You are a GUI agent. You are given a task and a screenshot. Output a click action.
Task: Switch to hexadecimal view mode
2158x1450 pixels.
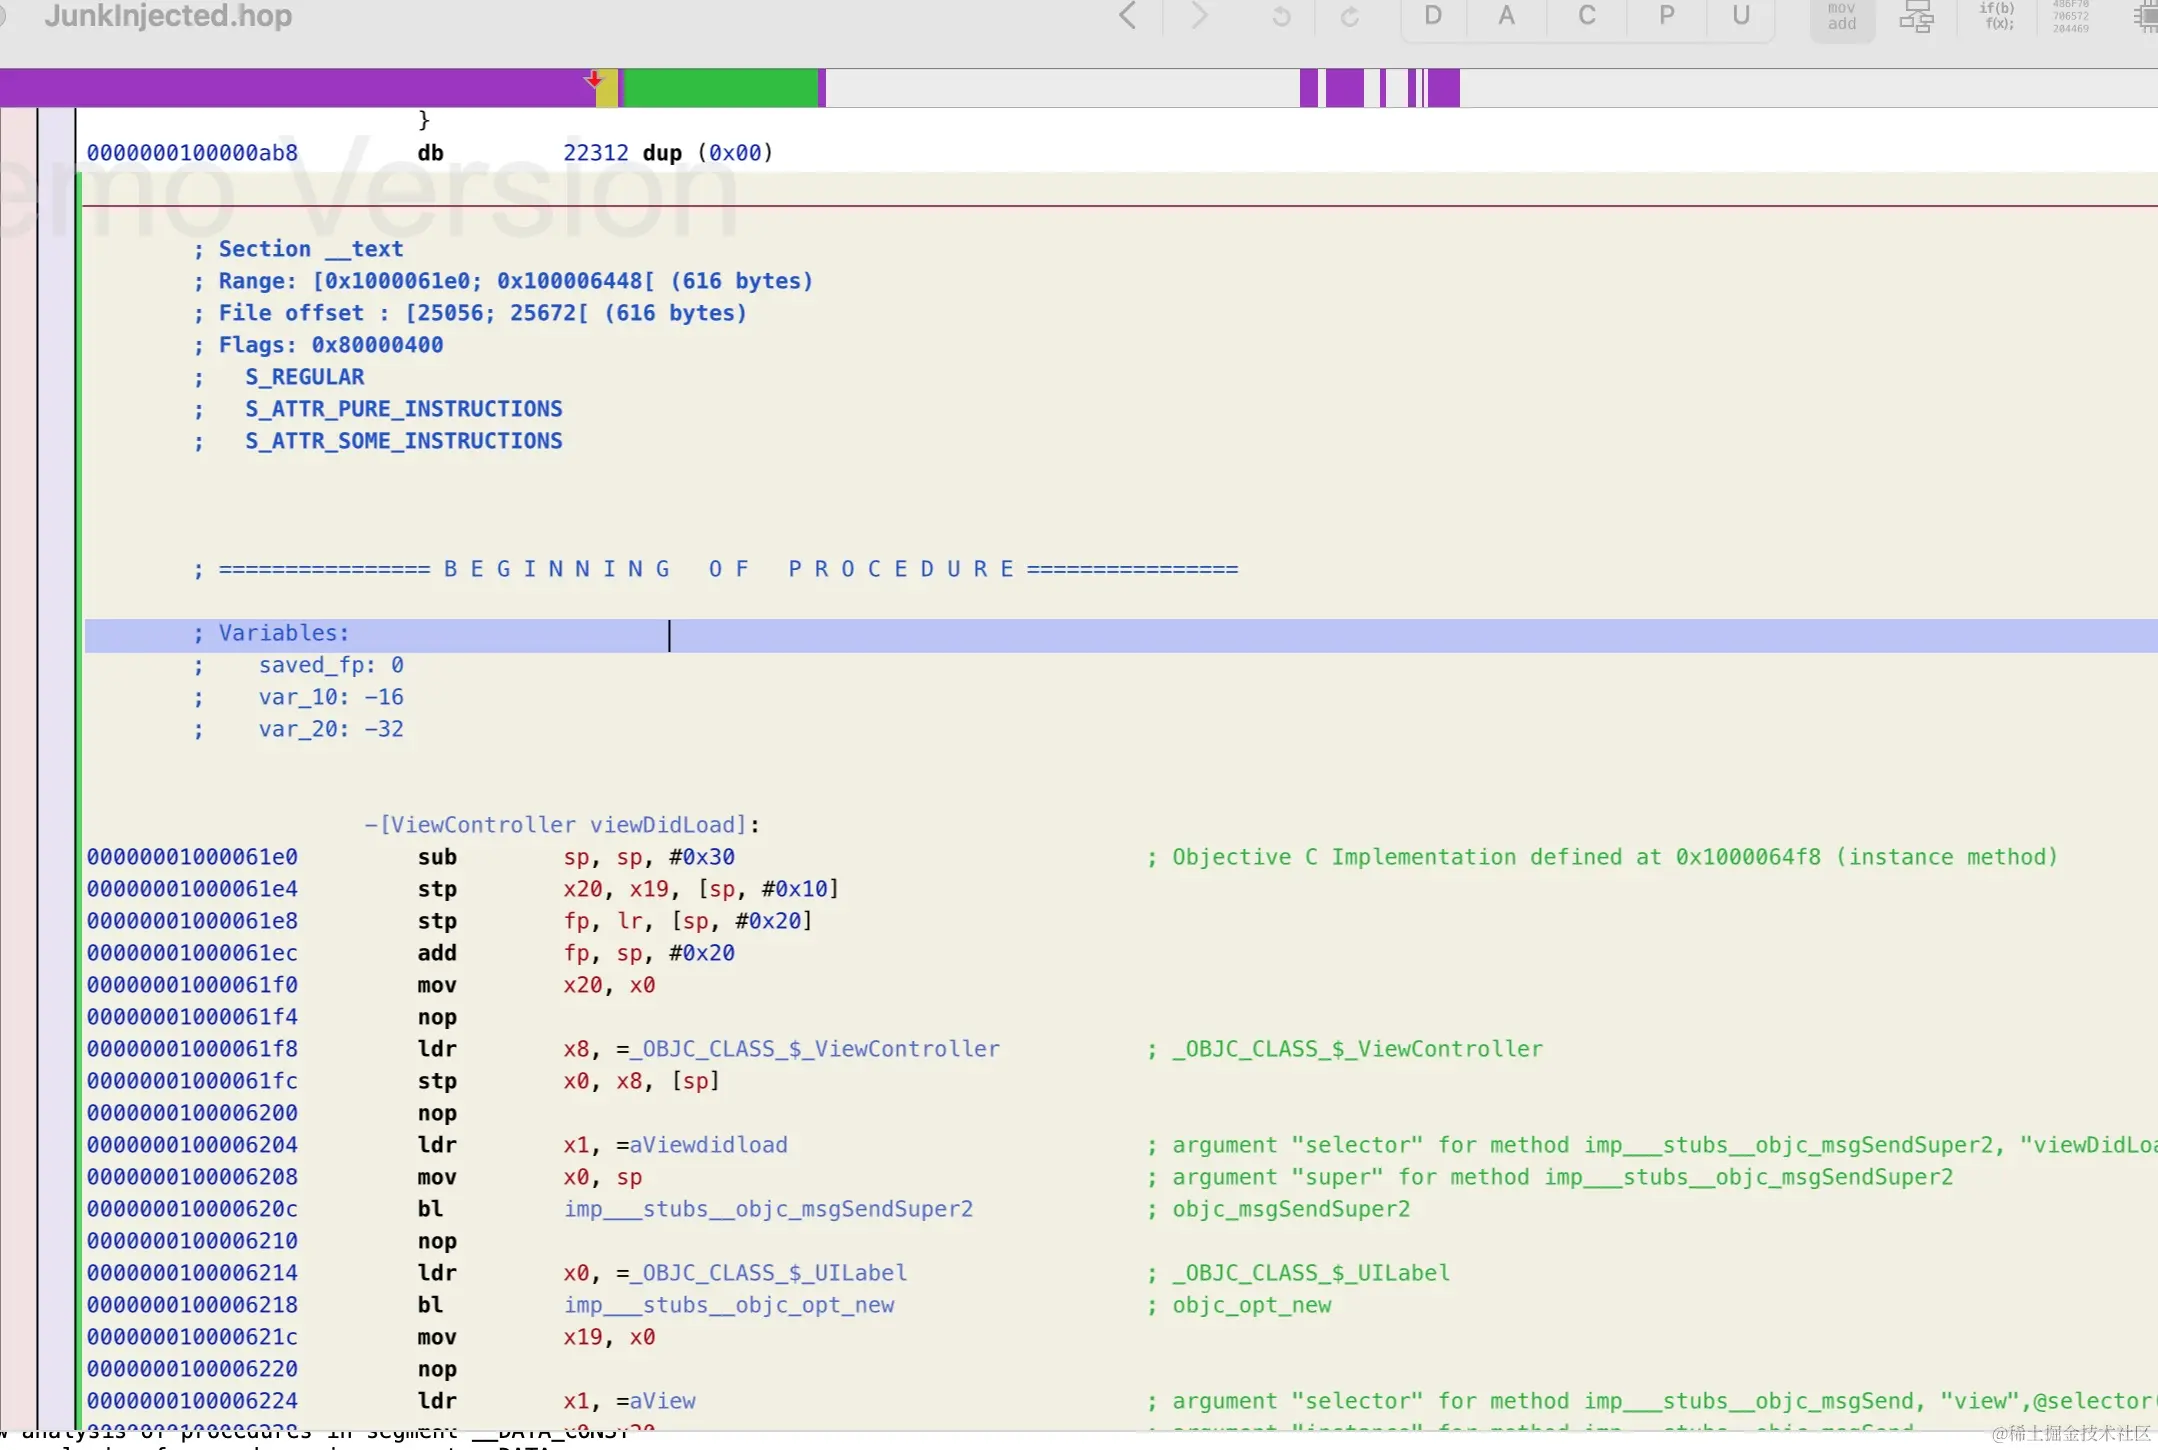2070,17
